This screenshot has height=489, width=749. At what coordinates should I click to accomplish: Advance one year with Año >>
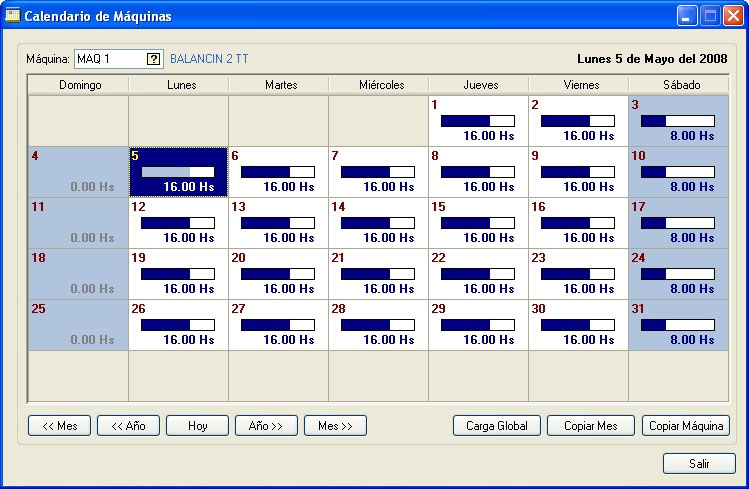[266, 426]
